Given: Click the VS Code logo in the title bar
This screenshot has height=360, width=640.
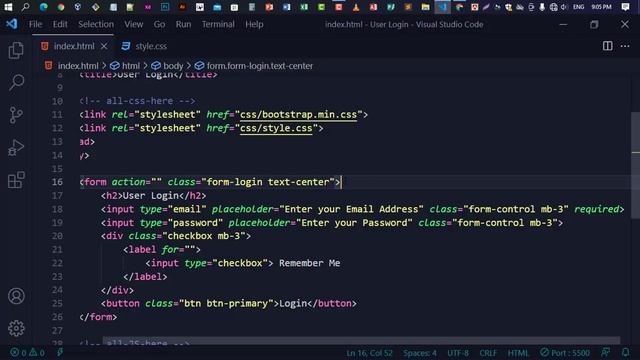Looking at the screenshot, I should tap(12, 24).
